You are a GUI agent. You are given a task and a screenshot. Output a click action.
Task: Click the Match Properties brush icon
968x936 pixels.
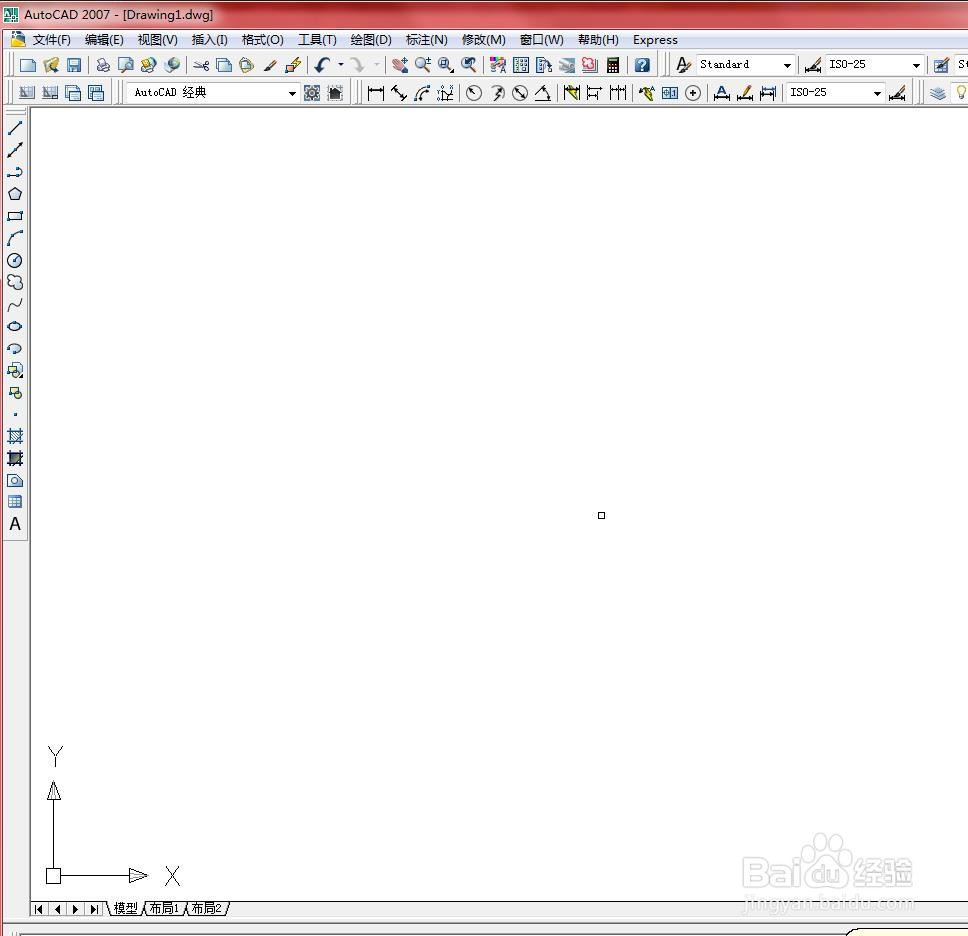(270, 65)
